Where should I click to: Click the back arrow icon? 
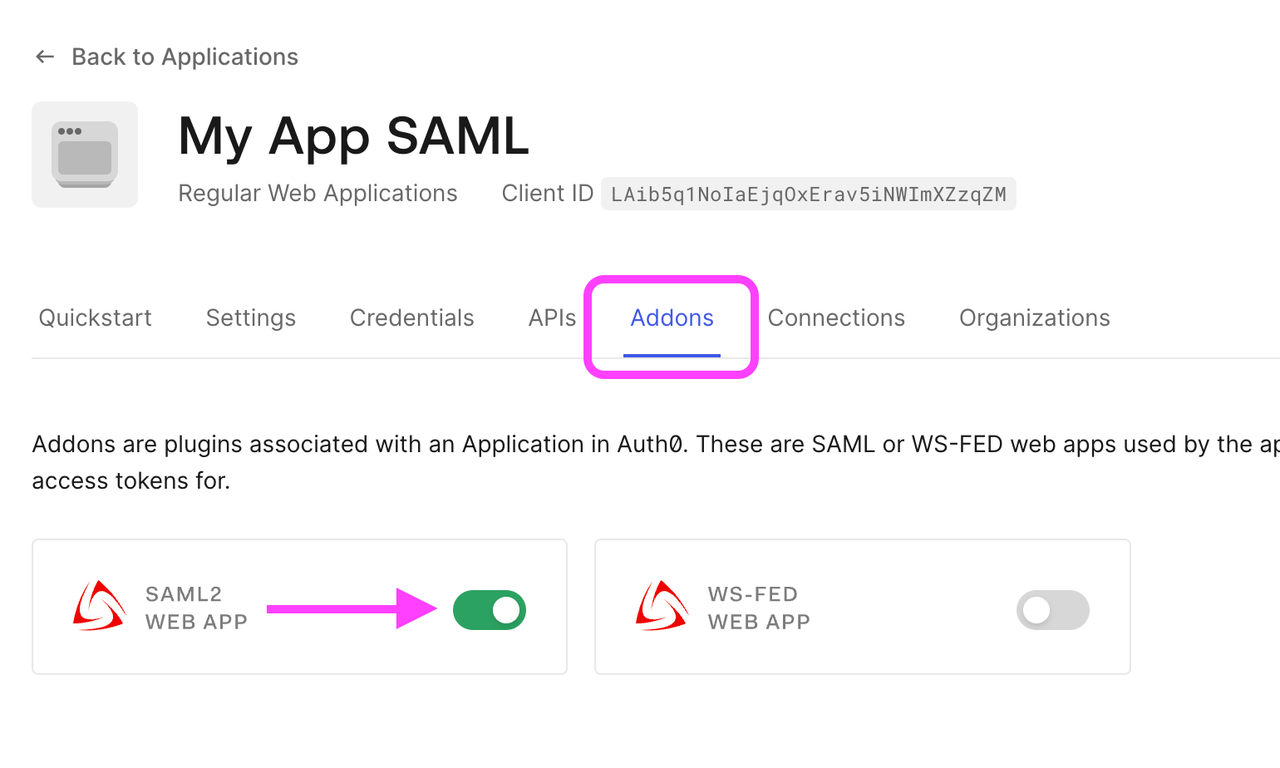(x=44, y=56)
